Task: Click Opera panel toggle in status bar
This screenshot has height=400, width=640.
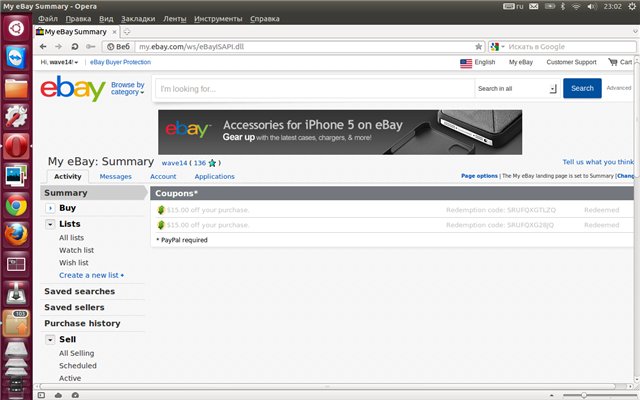Action: tap(41, 395)
